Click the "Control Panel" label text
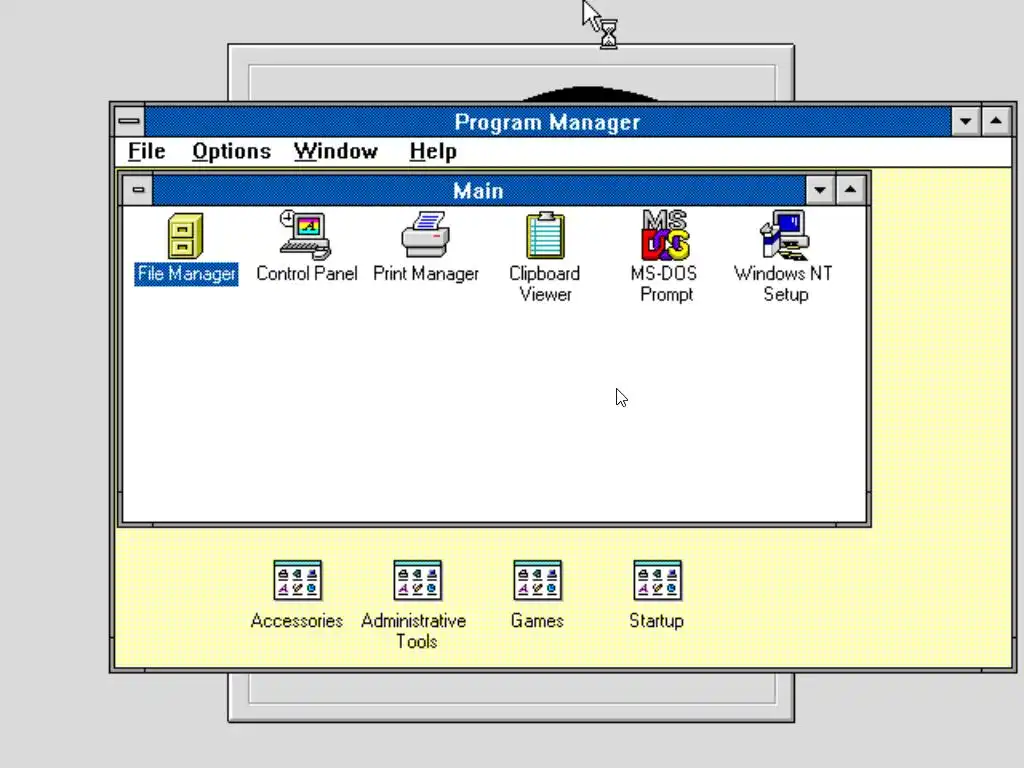This screenshot has height=768, width=1024. tap(306, 274)
